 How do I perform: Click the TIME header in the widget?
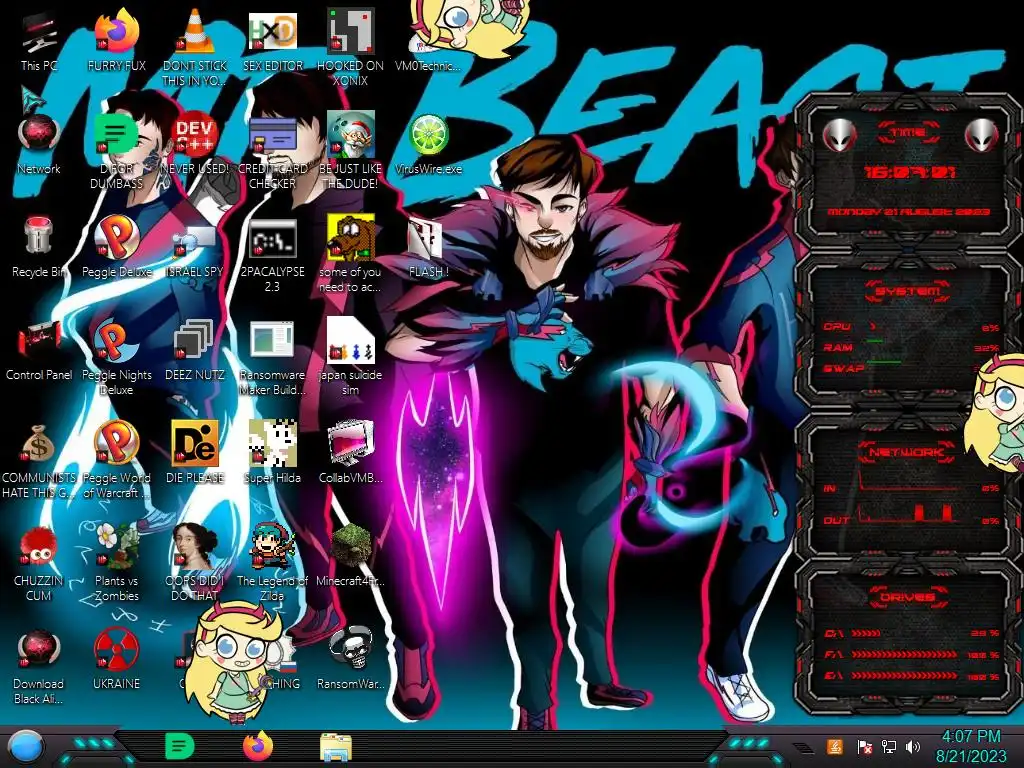coord(908,133)
